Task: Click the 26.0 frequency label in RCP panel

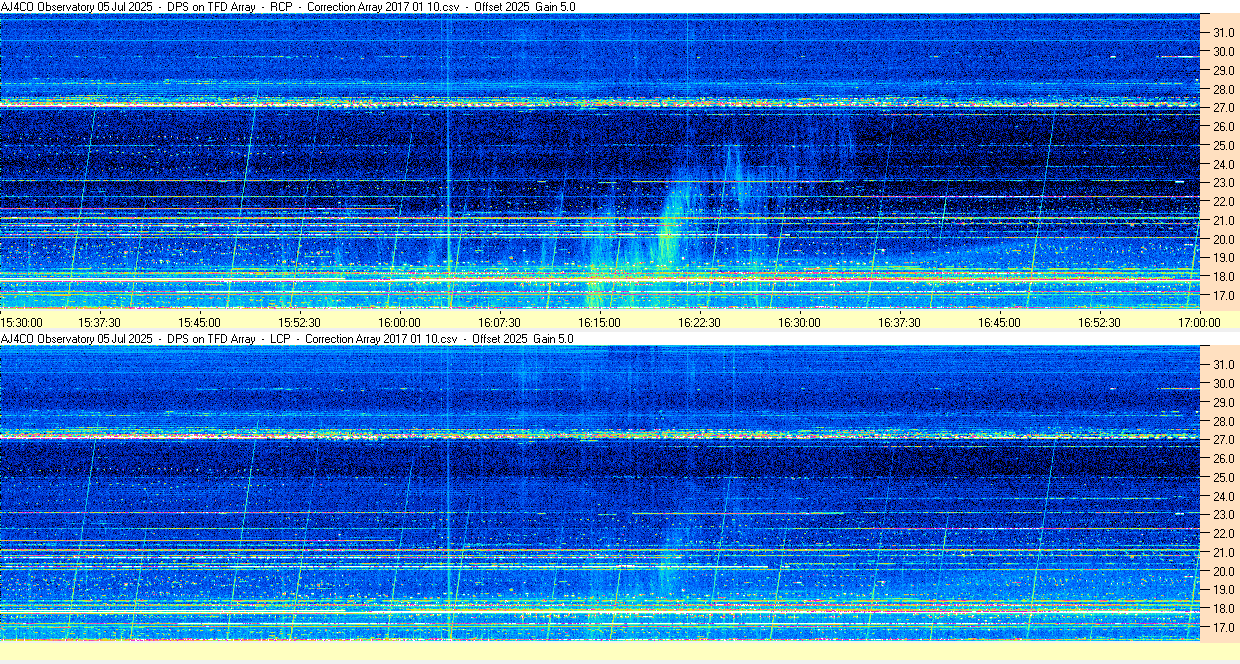Action: (x=1224, y=126)
